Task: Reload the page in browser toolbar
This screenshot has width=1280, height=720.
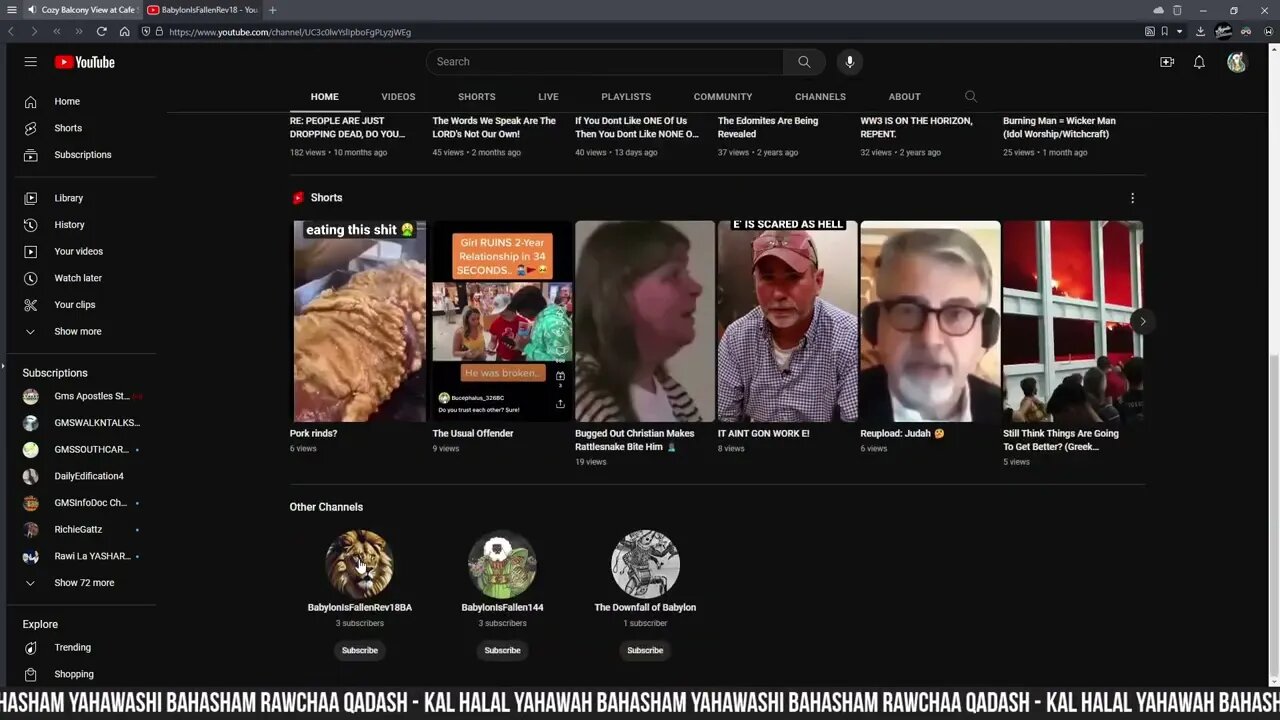Action: click(101, 32)
